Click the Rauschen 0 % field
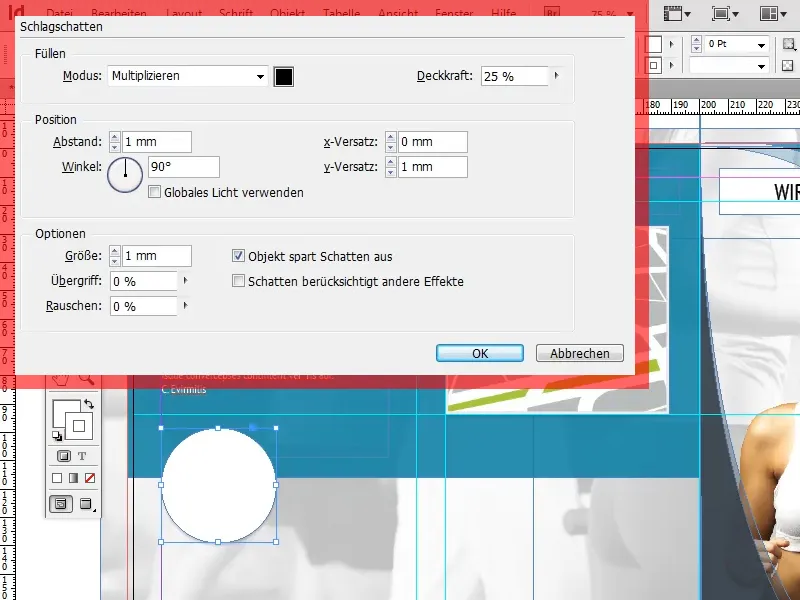800x600 pixels. pos(144,306)
